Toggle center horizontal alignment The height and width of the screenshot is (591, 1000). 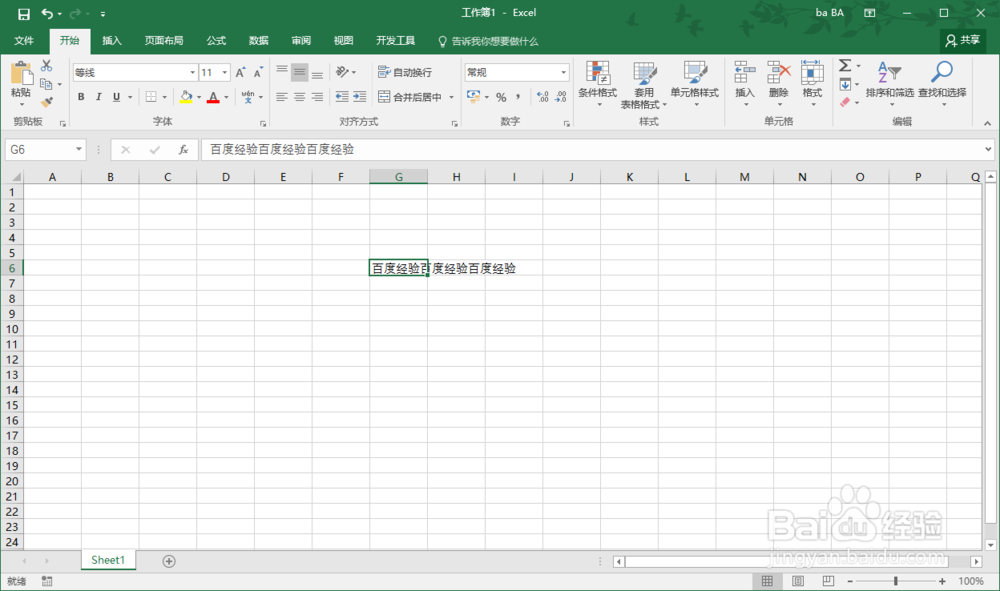coord(299,97)
